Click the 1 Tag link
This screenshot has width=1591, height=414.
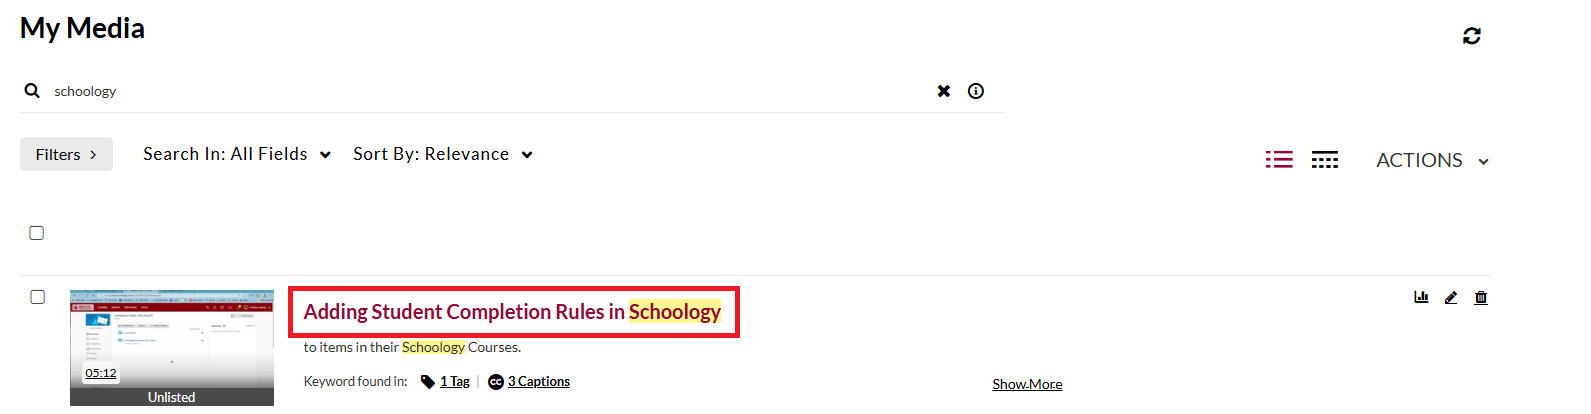point(454,381)
